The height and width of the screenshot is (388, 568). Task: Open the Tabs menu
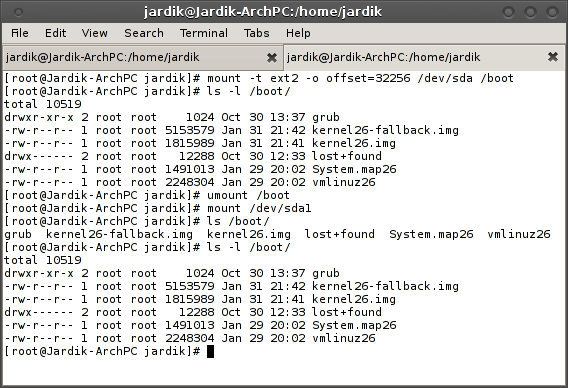click(256, 33)
